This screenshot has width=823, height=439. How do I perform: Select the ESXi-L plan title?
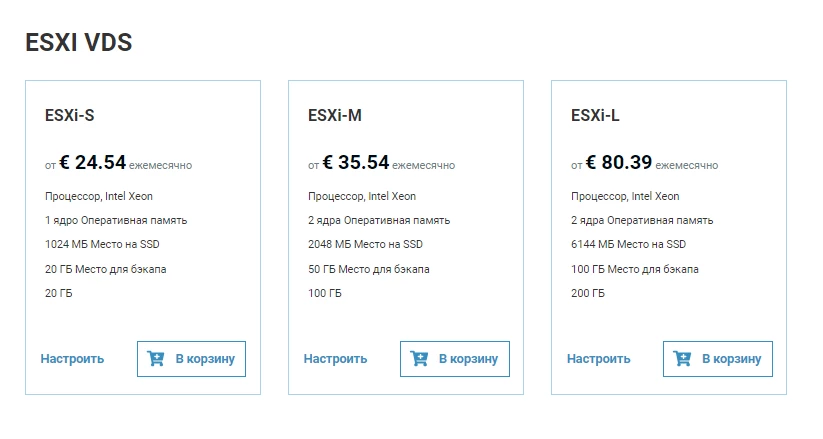point(595,116)
